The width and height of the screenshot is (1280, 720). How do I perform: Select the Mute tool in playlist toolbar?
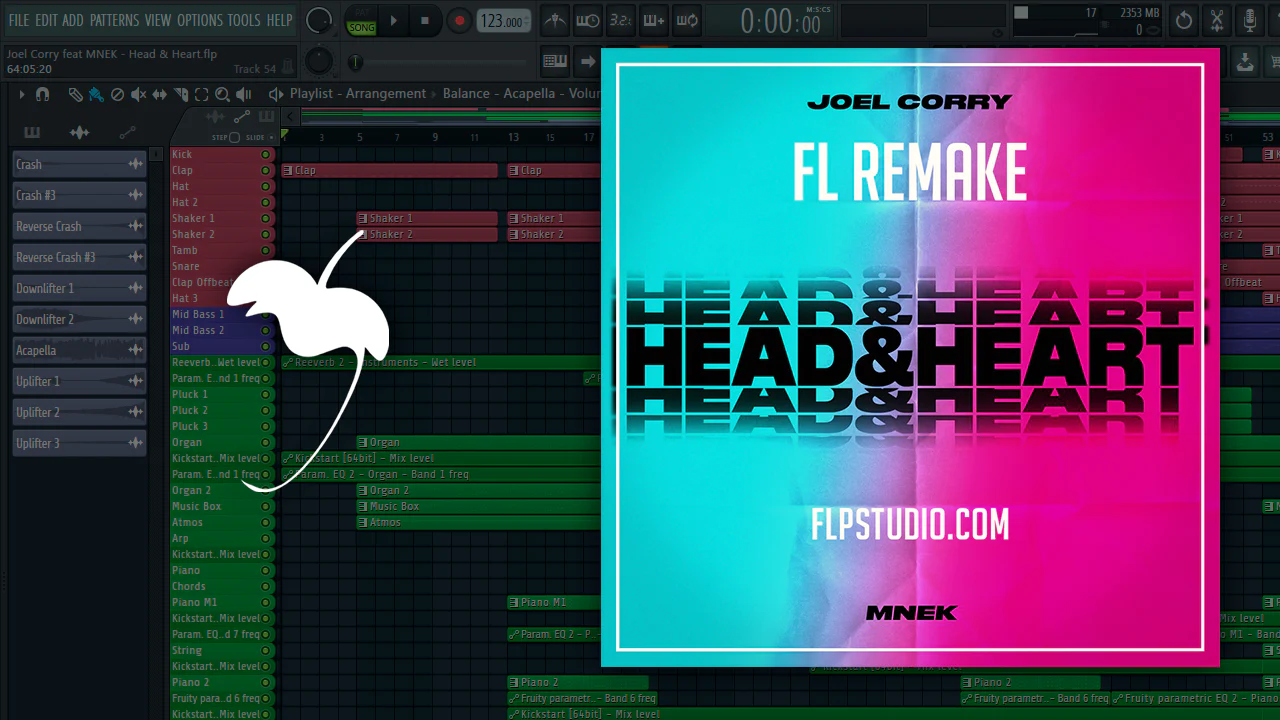[x=138, y=94]
